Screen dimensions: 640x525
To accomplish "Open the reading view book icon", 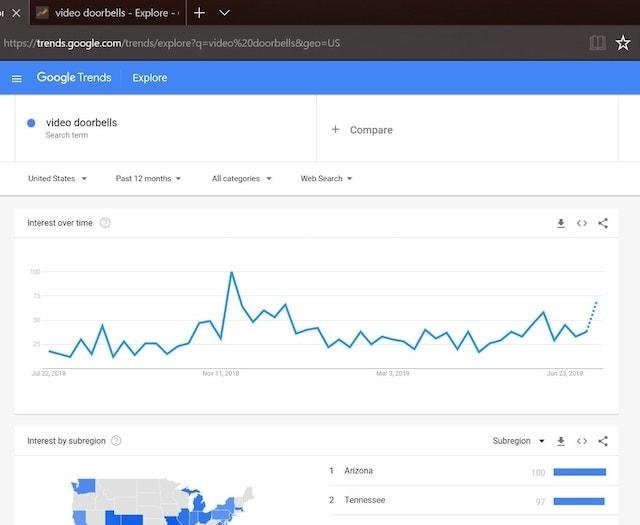I will 597,43.
